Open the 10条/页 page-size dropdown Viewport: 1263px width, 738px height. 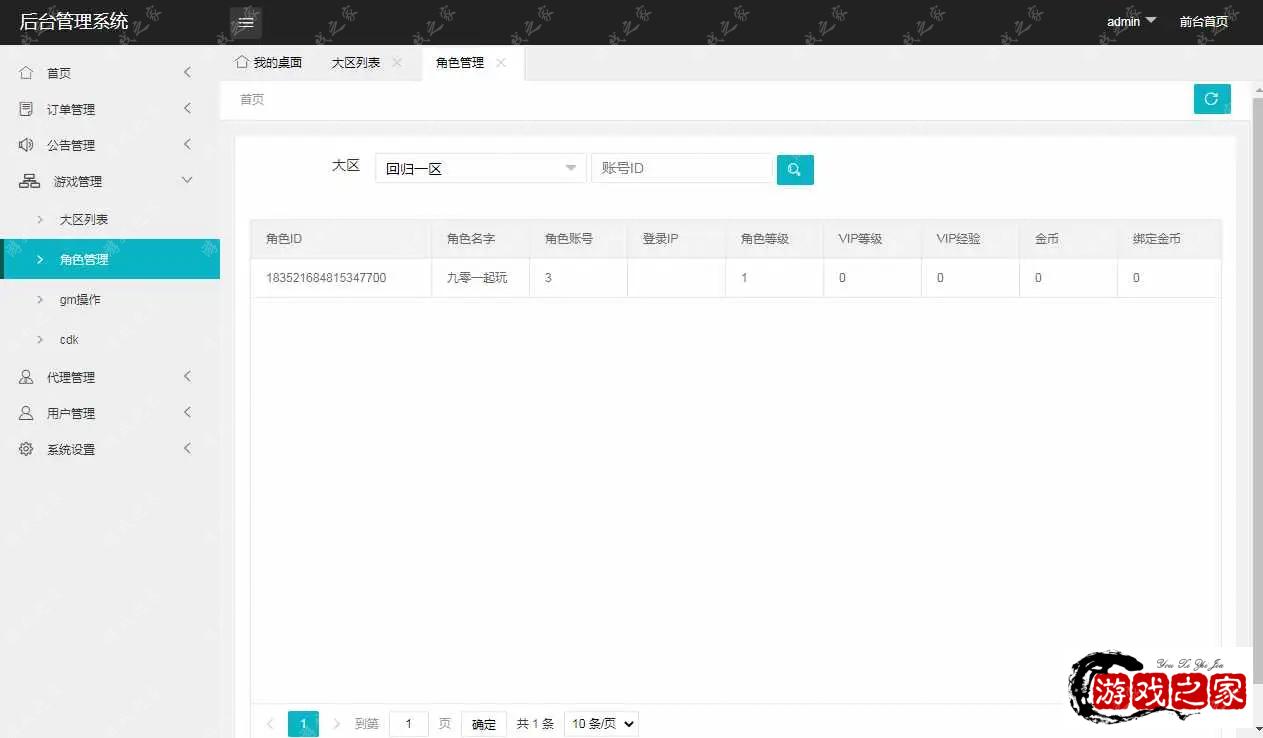[600, 723]
